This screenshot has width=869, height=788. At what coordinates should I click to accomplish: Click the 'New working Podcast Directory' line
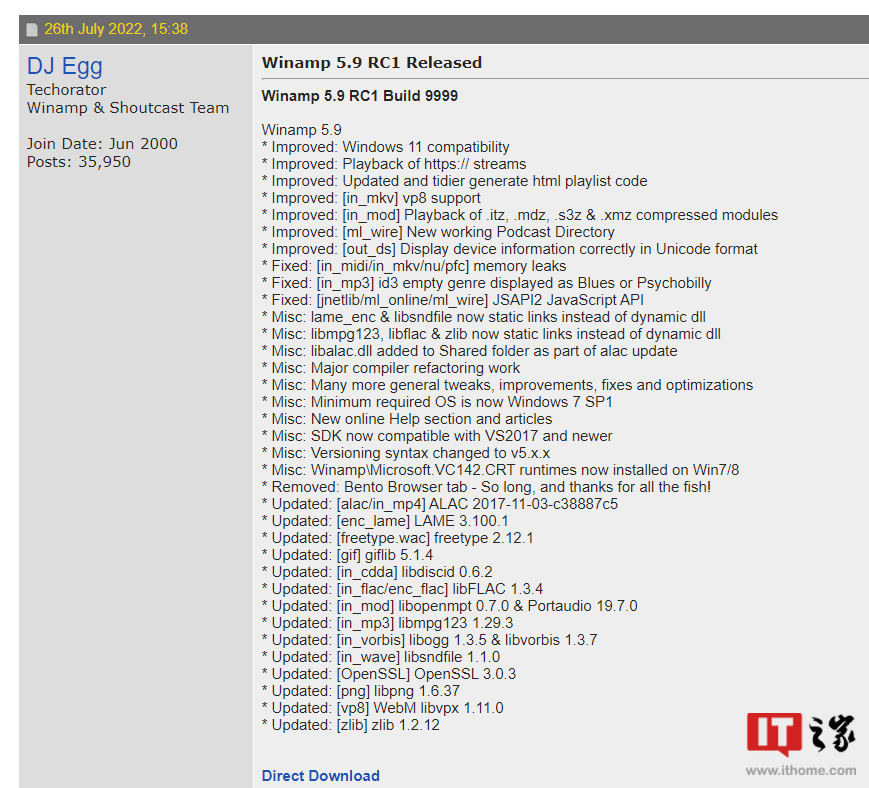click(438, 232)
